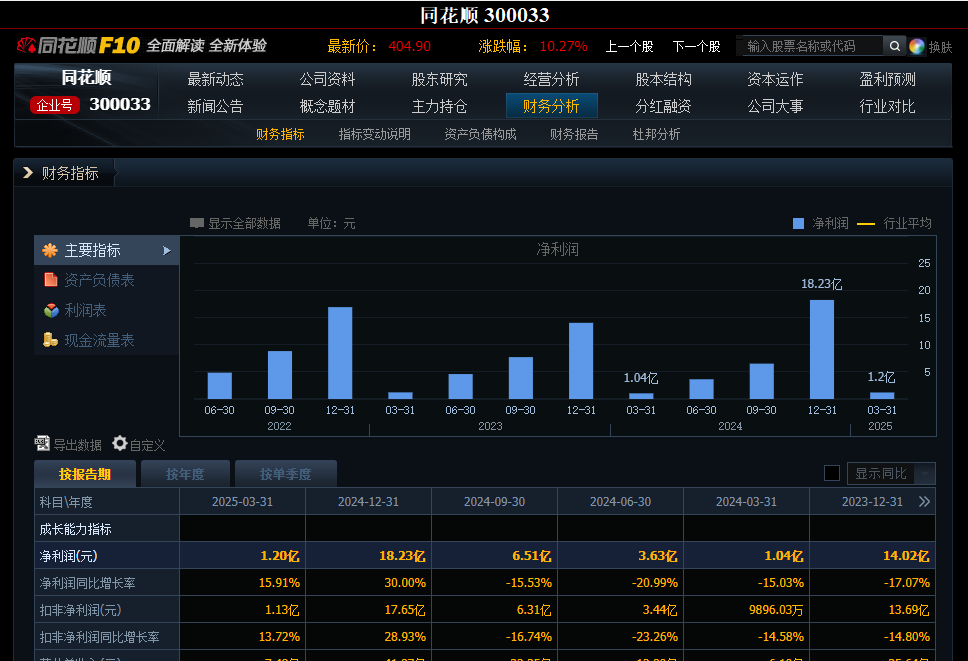
Task: Open the 新闻公告 menu
Action: pos(215,106)
